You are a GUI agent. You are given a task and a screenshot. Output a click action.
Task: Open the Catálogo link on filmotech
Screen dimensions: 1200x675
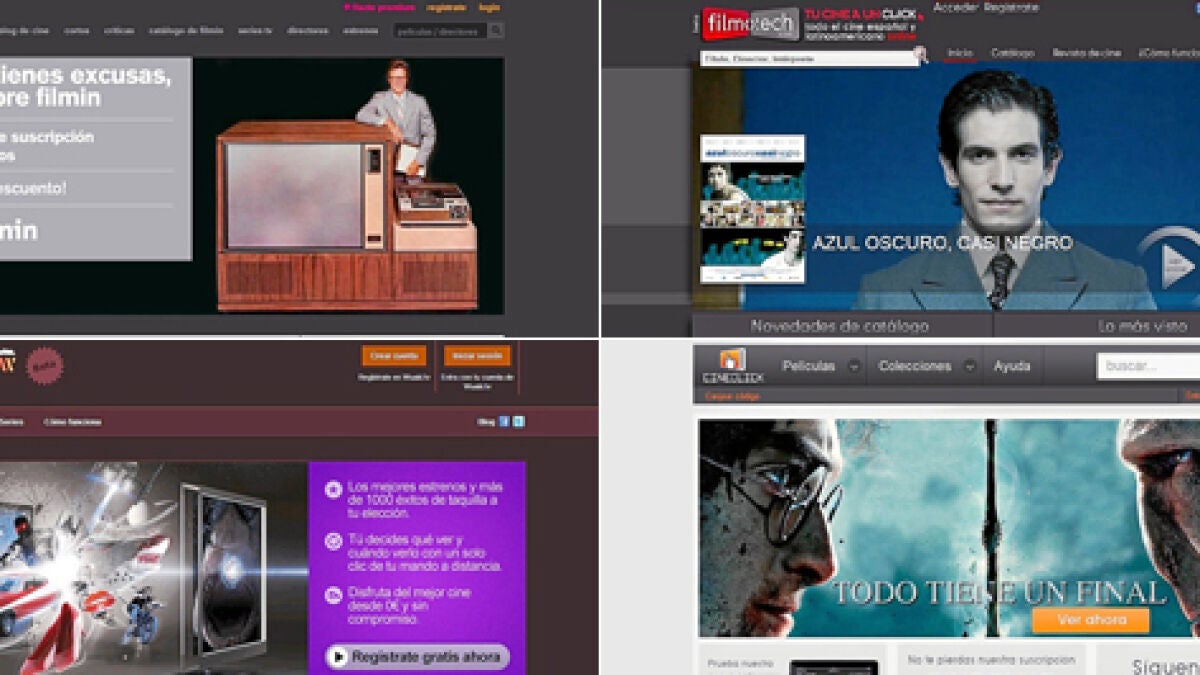click(x=1012, y=53)
